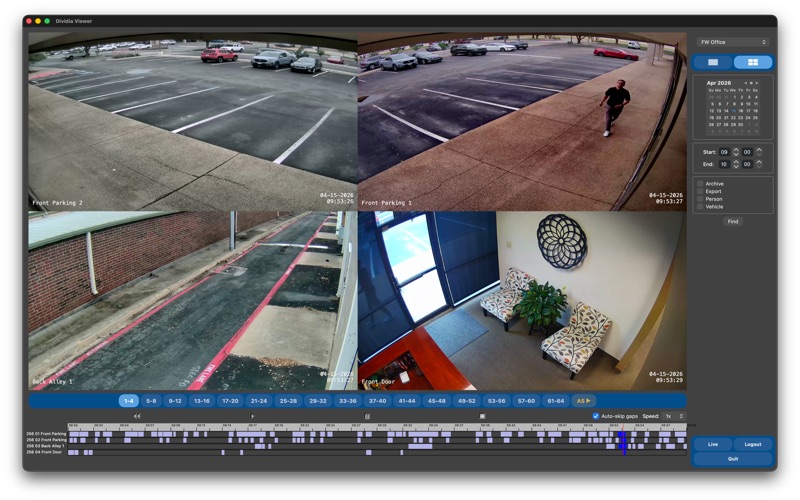Click the 01 Front Parking timeline label
This screenshot has width=800, height=500.
point(46,434)
